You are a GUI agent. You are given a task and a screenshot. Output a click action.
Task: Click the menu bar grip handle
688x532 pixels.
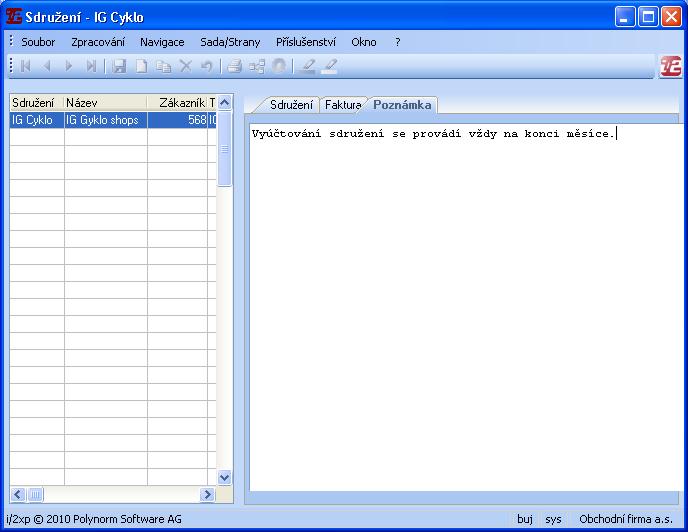tap(11, 41)
